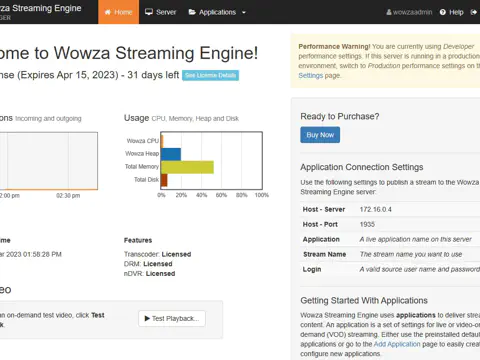Click the Stream Name row label
The height and width of the screenshot is (360, 480).
click(324, 254)
